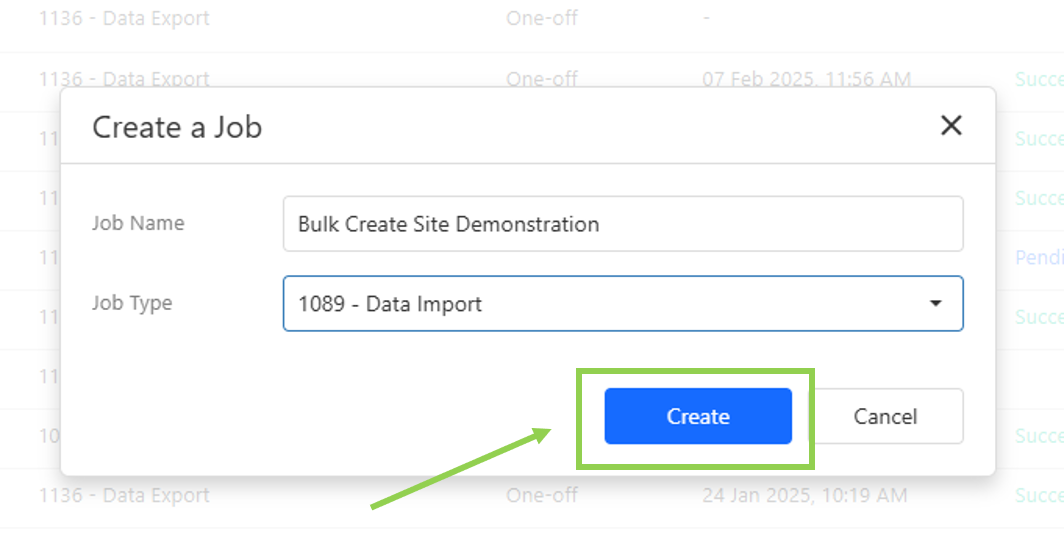
Task: Click One-off in the 24 Jan row
Action: [x=541, y=496]
